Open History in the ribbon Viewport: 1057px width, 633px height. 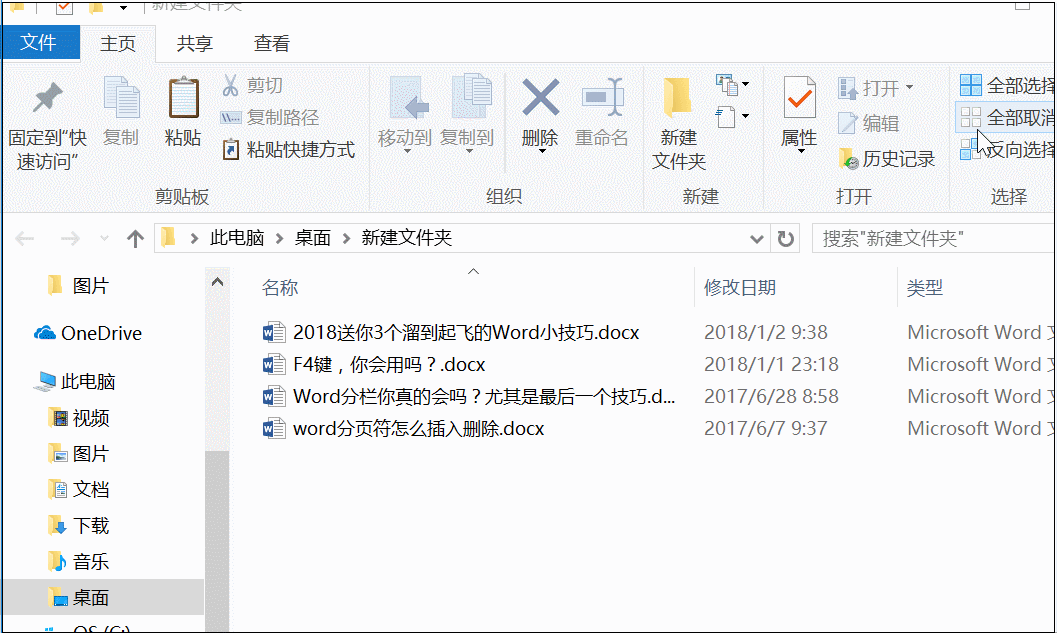[887, 158]
